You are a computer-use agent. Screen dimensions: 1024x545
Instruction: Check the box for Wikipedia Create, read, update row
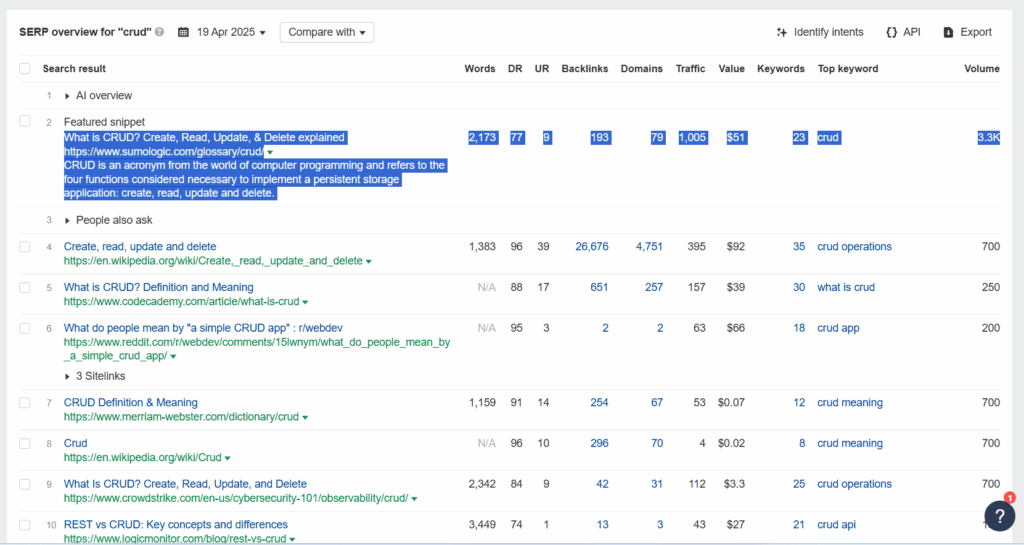25,247
